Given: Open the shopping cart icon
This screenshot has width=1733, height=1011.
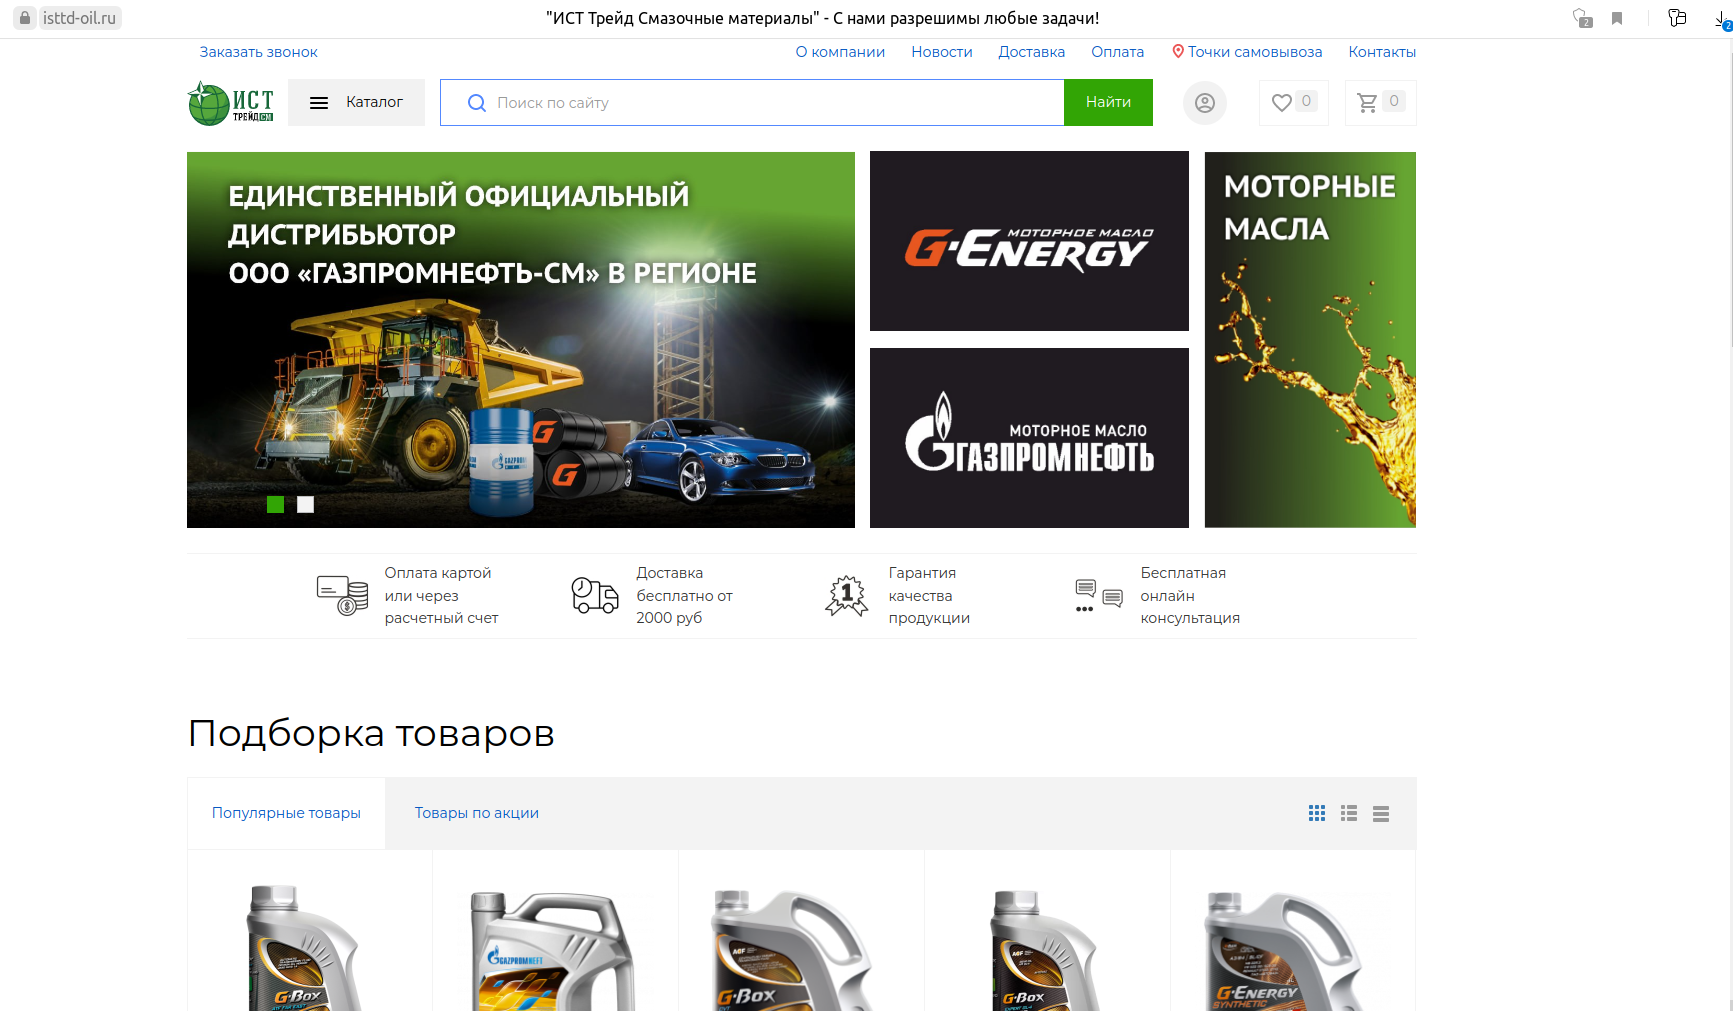Looking at the screenshot, I should [1367, 103].
